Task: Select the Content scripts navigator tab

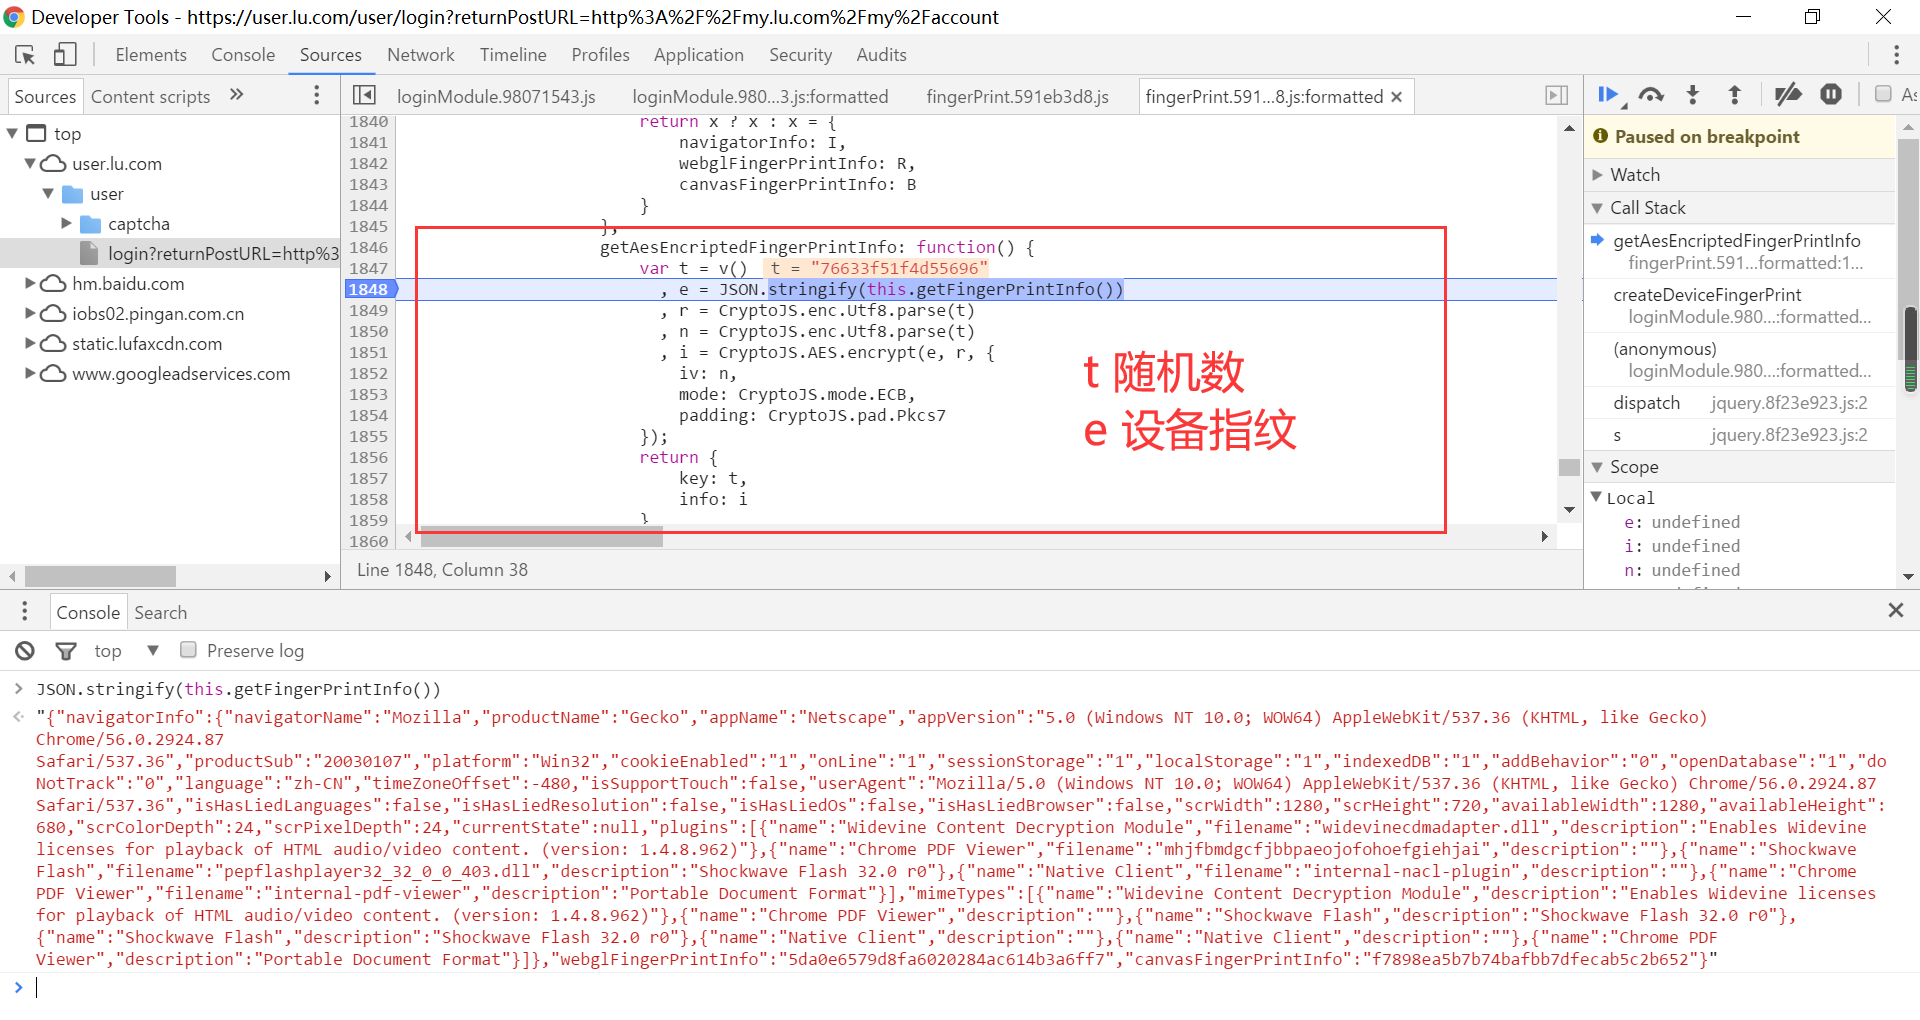Action: (151, 96)
